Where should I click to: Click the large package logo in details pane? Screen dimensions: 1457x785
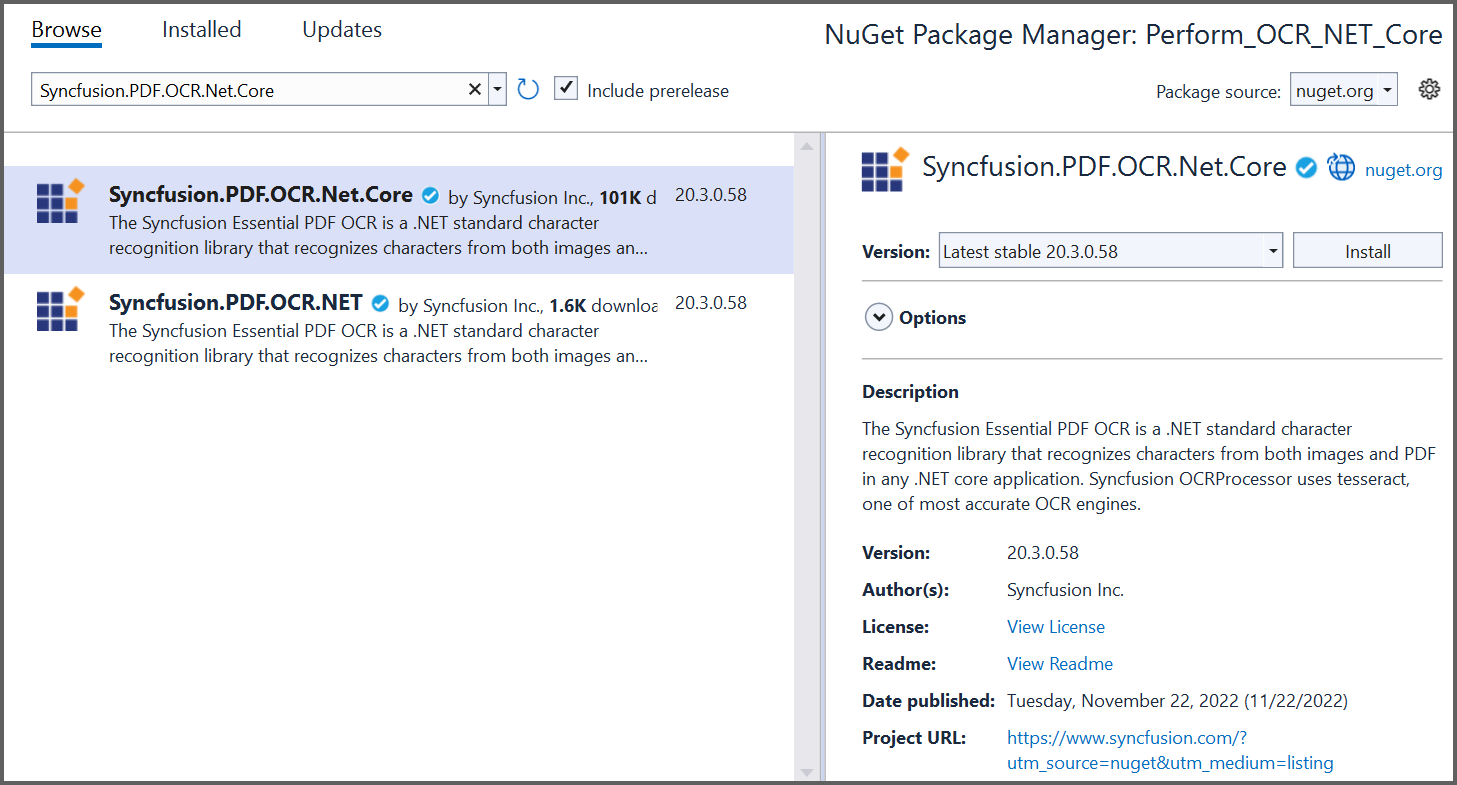[x=885, y=169]
